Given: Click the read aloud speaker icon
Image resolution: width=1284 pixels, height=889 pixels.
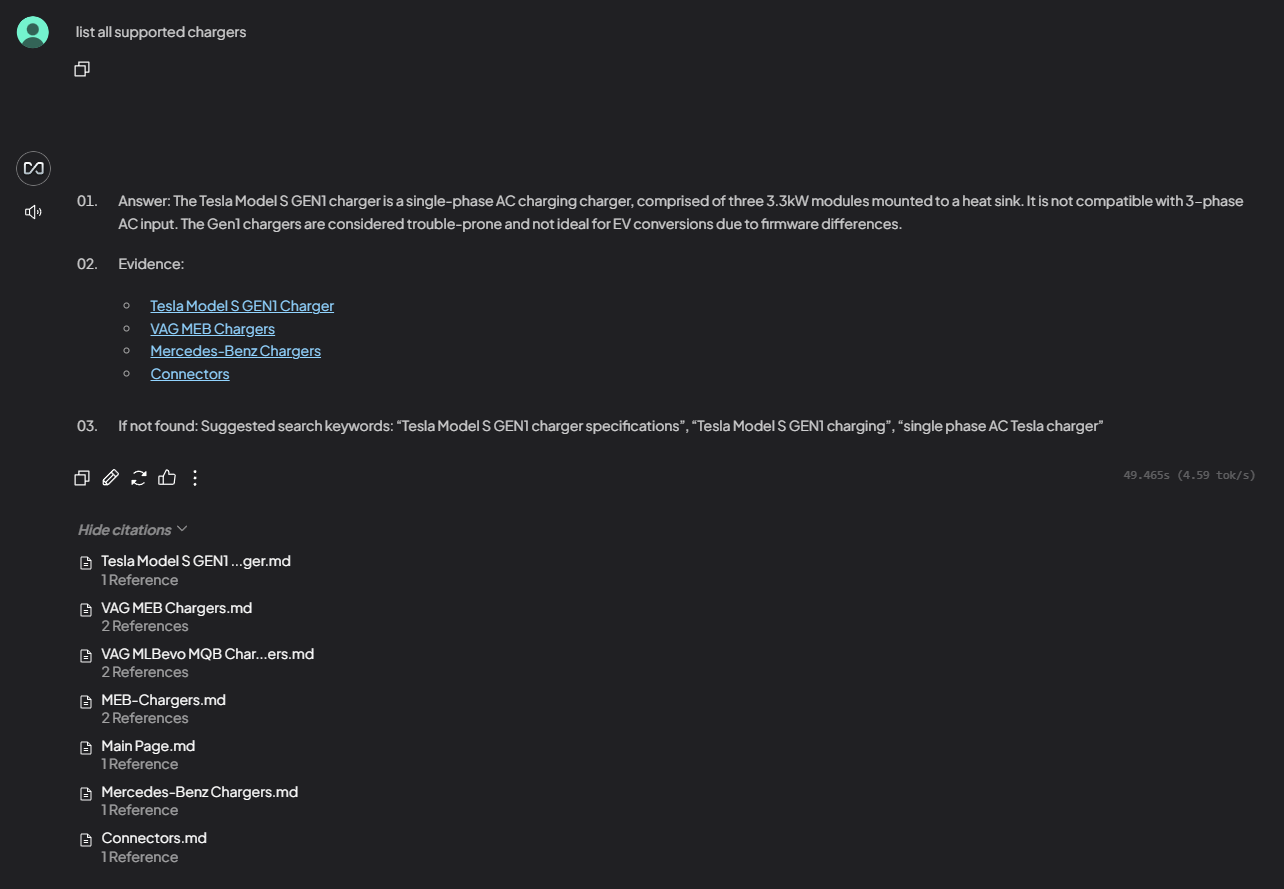Looking at the screenshot, I should point(33,212).
